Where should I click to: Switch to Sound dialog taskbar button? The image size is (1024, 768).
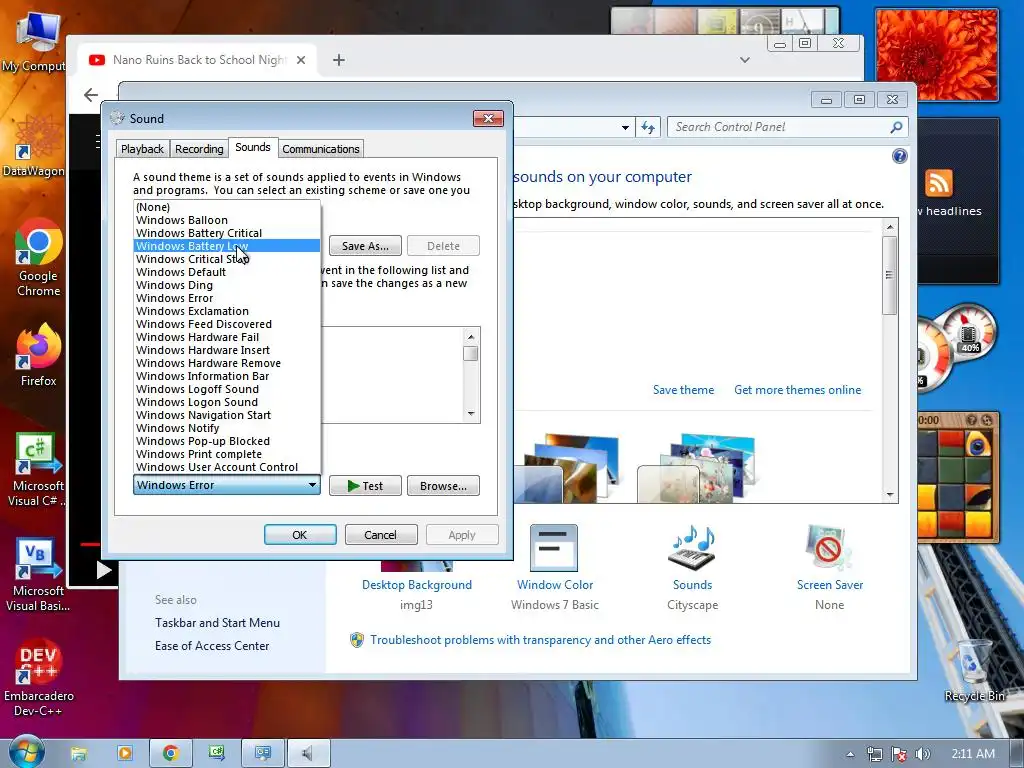308,754
